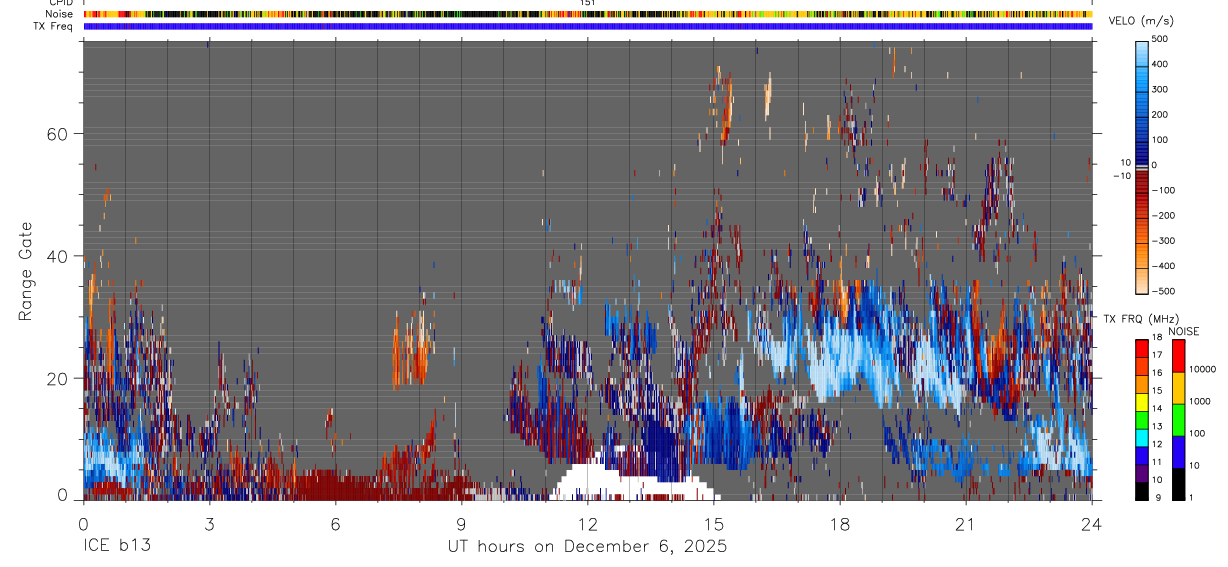Pick the purple 10–11 MHz TX FRQ swatch
Image resolution: width=1228 pixels, height=567 pixels.
1142,474
